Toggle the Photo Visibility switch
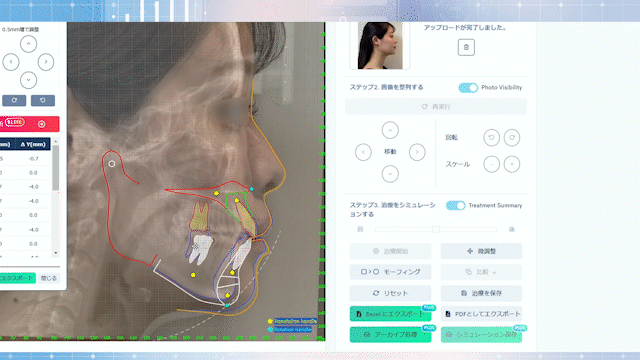640x360 pixels. click(x=468, y=87)
